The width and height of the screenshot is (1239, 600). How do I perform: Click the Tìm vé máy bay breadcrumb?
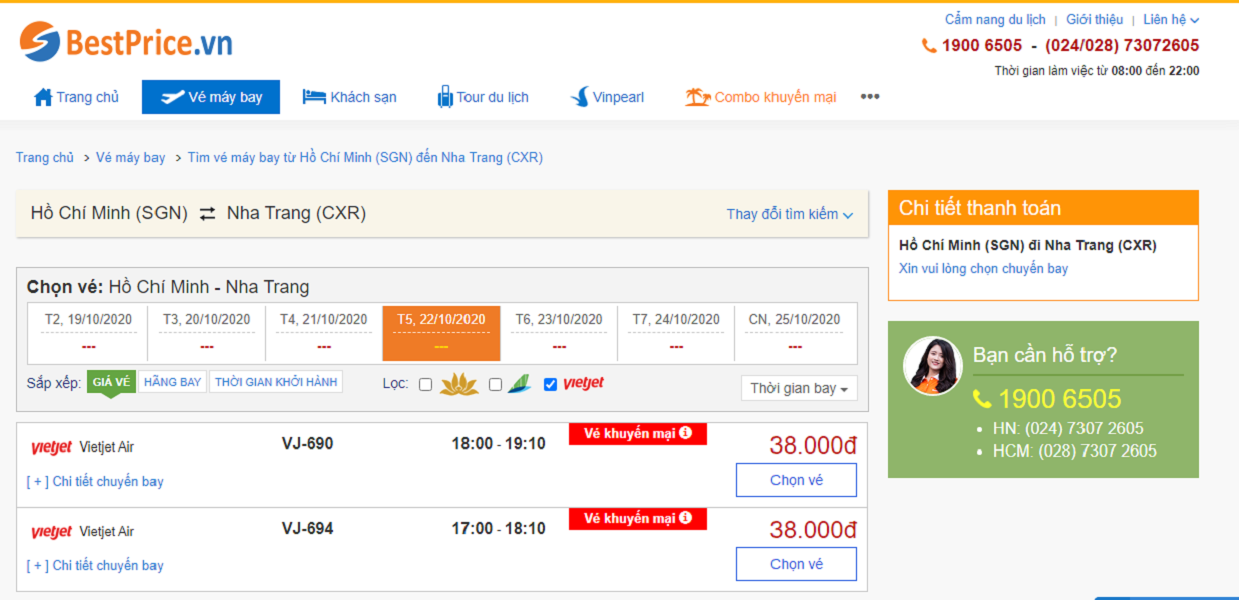365,157
